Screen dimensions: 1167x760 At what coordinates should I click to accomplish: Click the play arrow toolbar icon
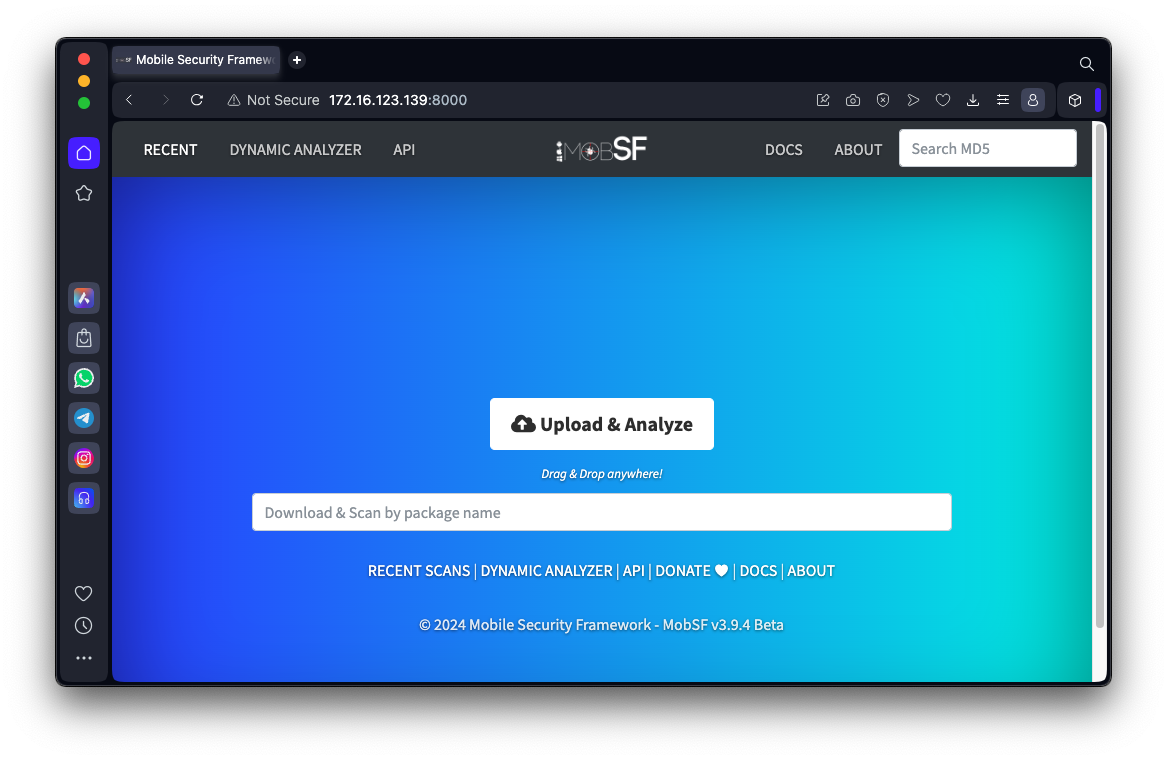click(x=913, y=100)
